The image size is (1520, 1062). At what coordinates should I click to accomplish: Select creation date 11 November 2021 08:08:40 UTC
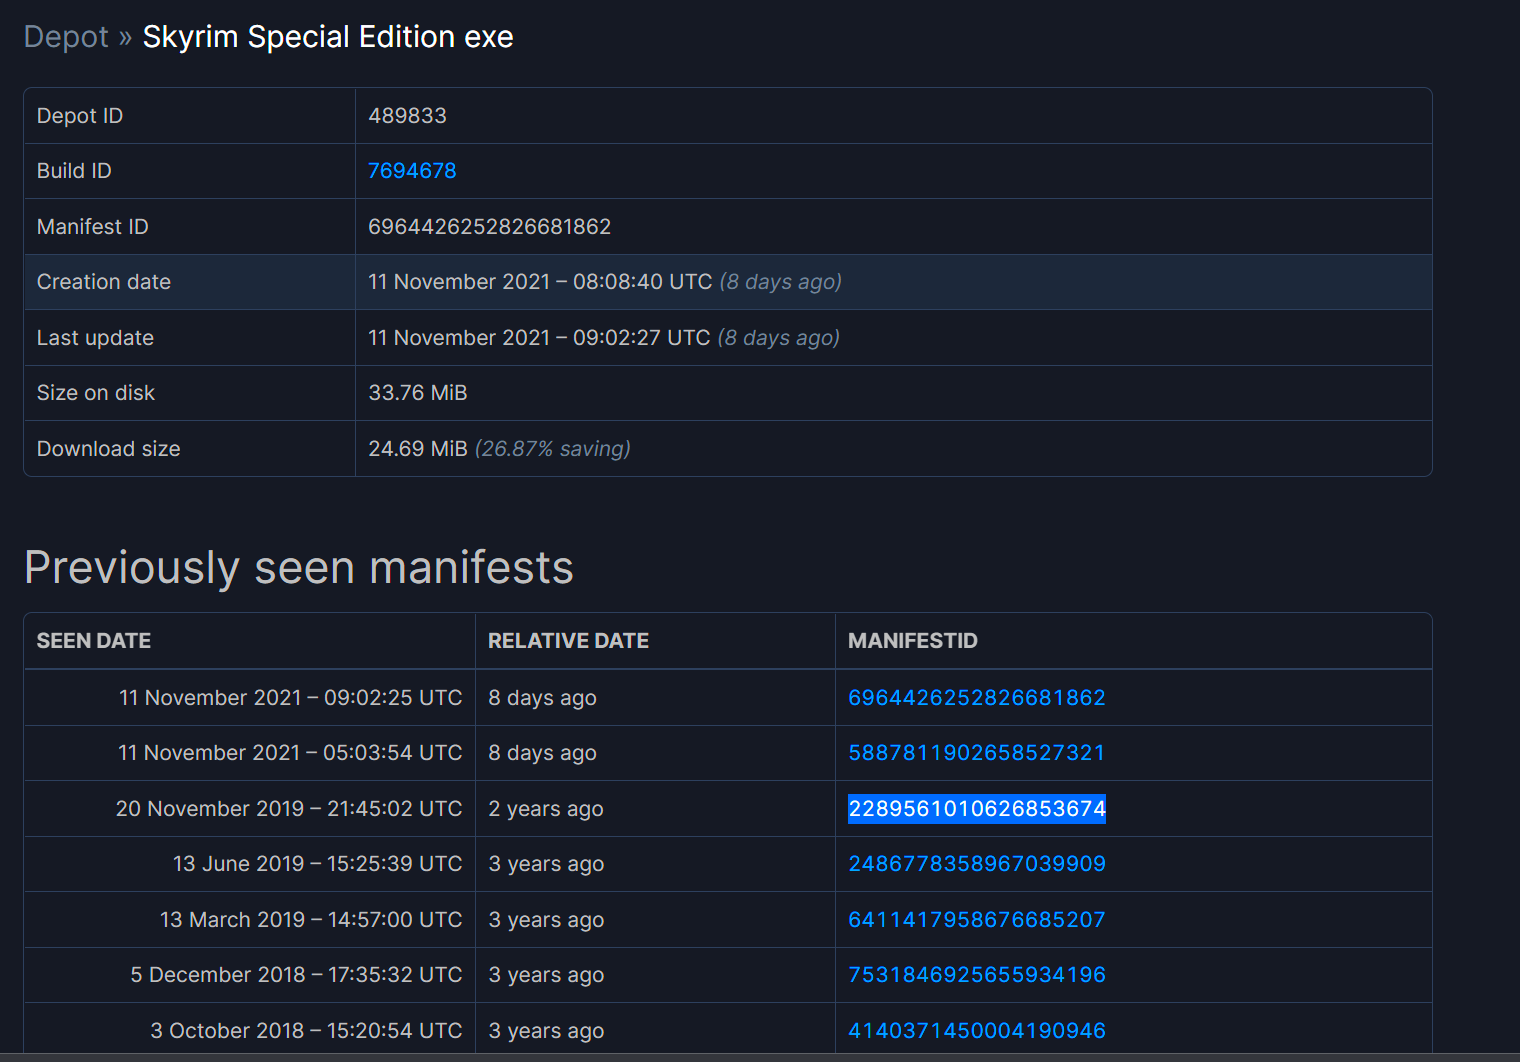pyautogui.click(x=540, y=282)
